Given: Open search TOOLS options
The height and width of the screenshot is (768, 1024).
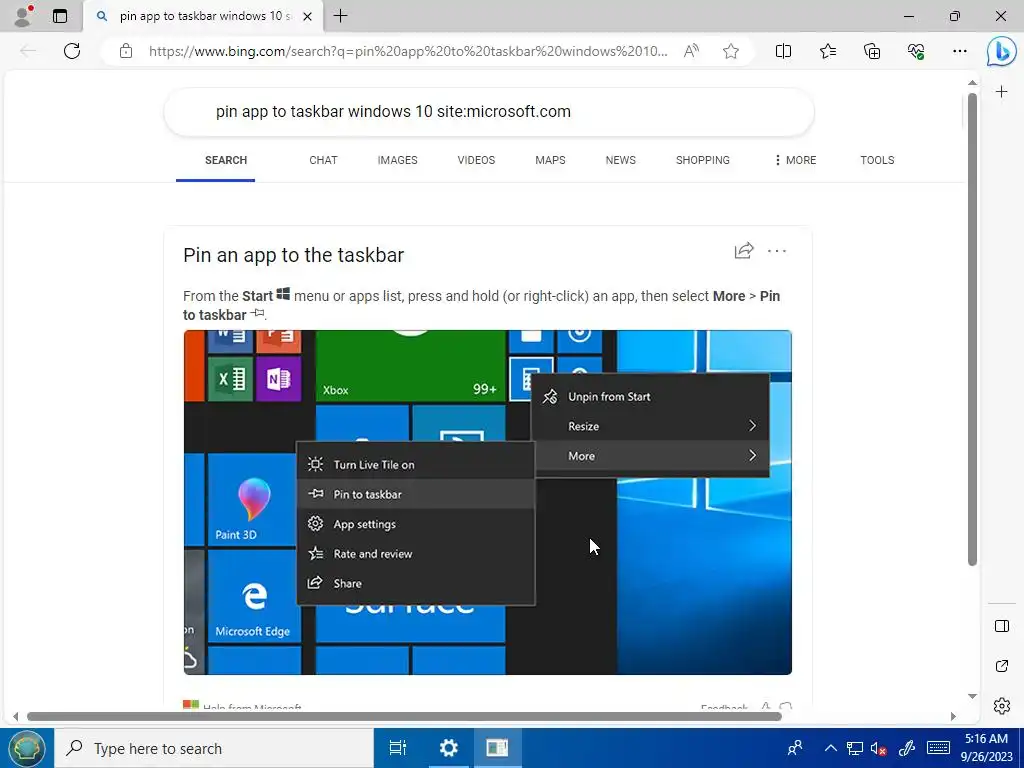Looking at the screenshot, I should [x=877, y=160].
